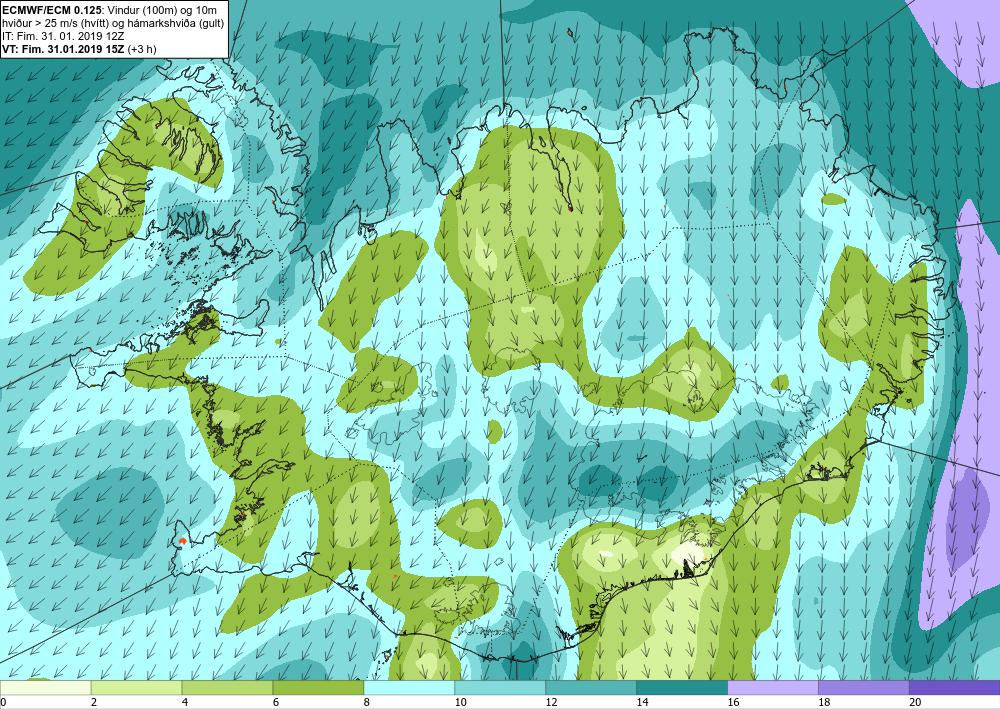Select the green 4–6 legend swatch
Screen dimensions: 1000x709
pyautogui.click(x=227, y=687)
